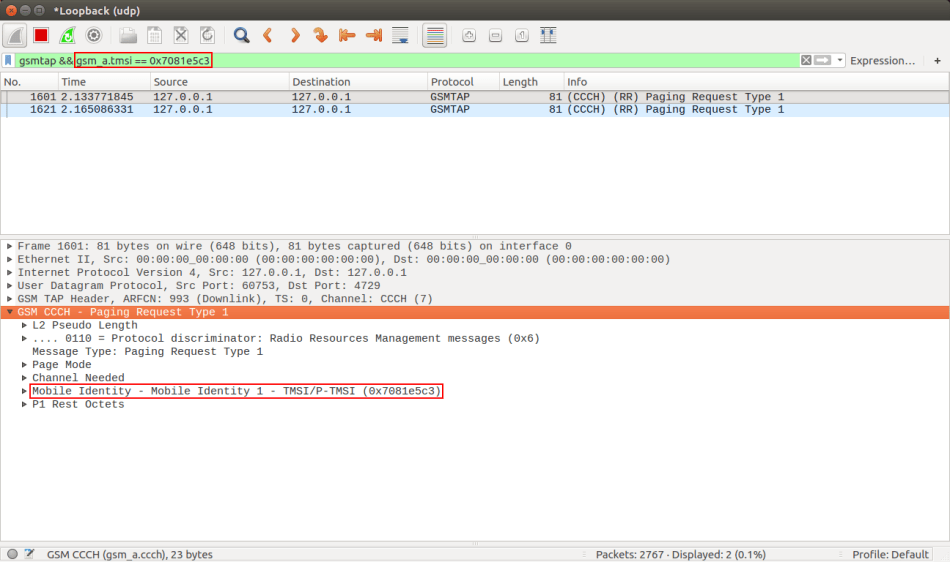Click the Find packet magnifier icon
This screenshot has width=950, height=562.
(241, 35)
